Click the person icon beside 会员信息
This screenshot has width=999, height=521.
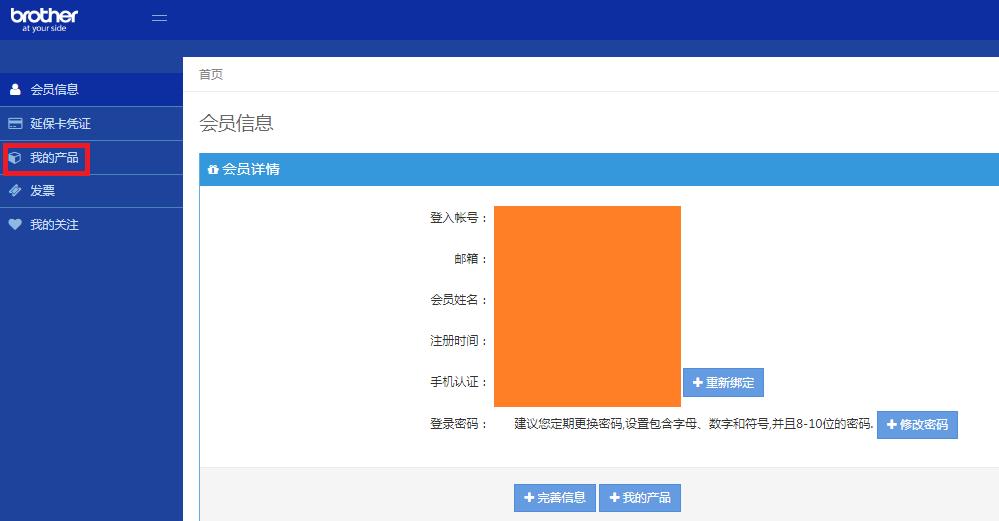click(x=15, y=89)
